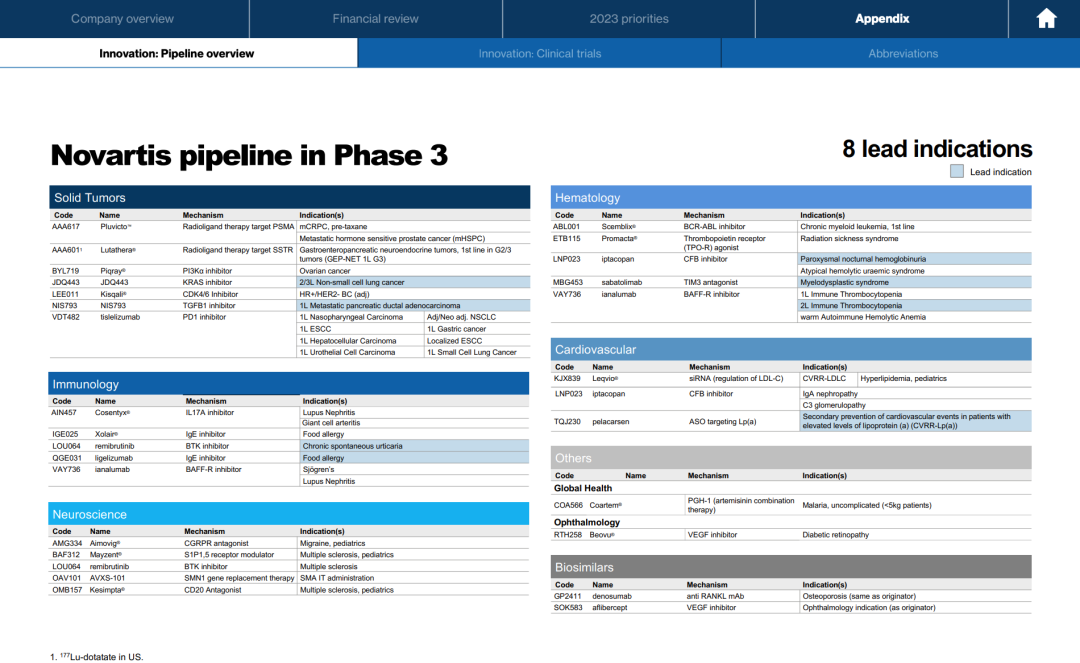This screenshot has width=1080, height=663.
Task: Click the Xolair drug name
Action: click(x=106, y=434)
